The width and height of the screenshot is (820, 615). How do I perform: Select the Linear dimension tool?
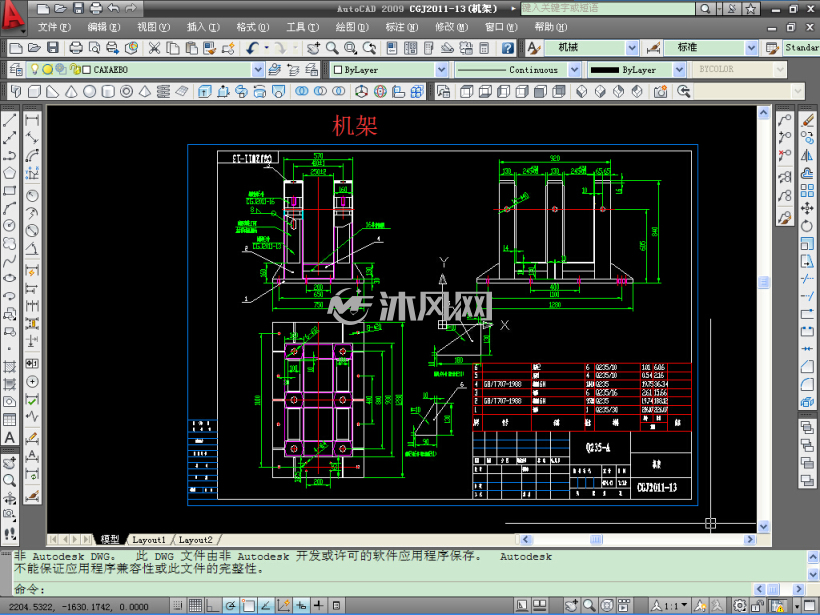(x=32, y=120)
